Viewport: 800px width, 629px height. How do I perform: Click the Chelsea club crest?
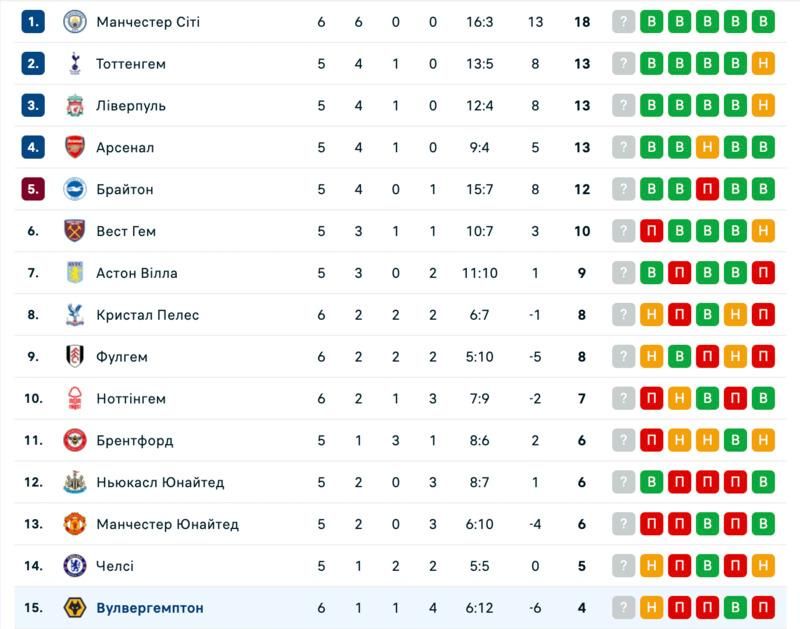[x=75, y=566]
